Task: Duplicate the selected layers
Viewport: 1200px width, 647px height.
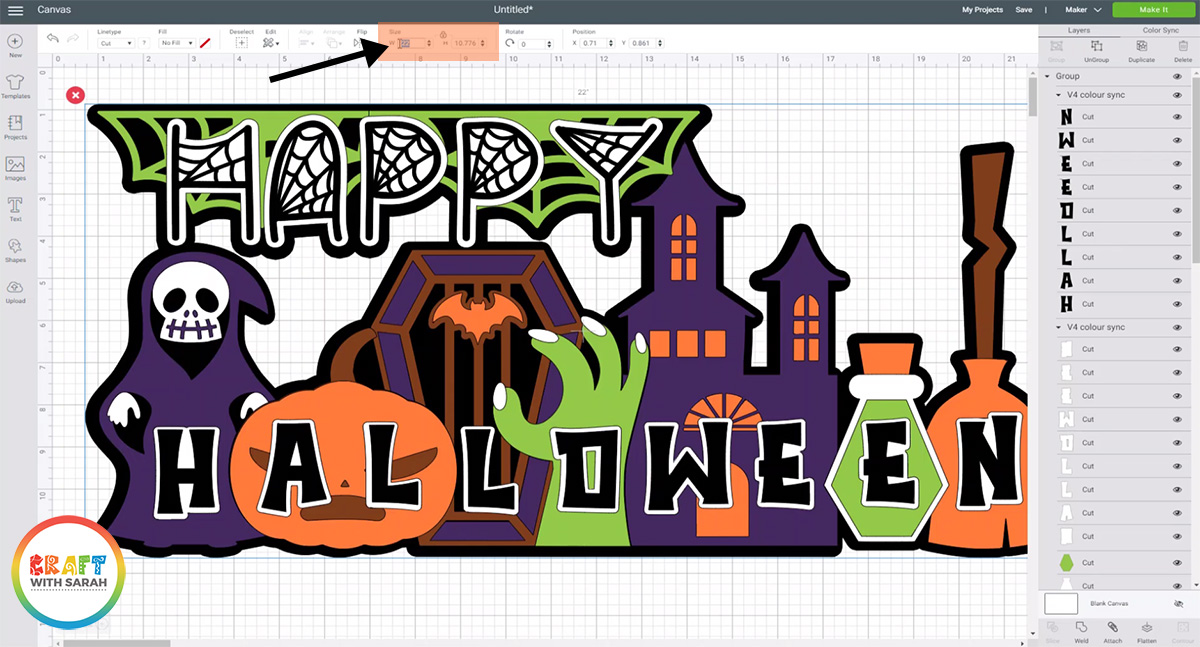Action: click(1144, 51)
